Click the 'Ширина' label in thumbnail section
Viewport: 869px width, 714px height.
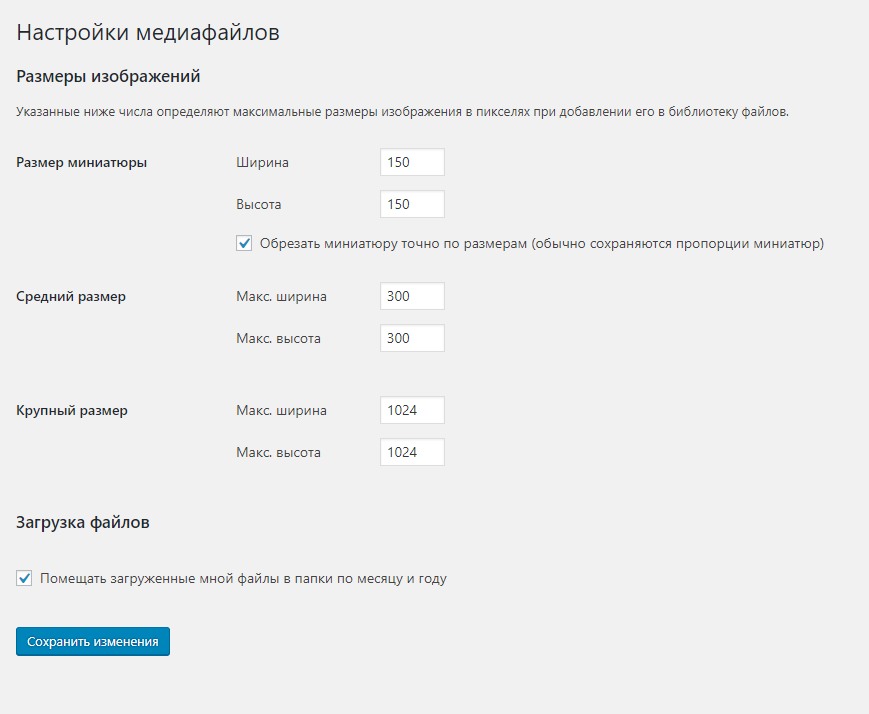click(262, 162)
